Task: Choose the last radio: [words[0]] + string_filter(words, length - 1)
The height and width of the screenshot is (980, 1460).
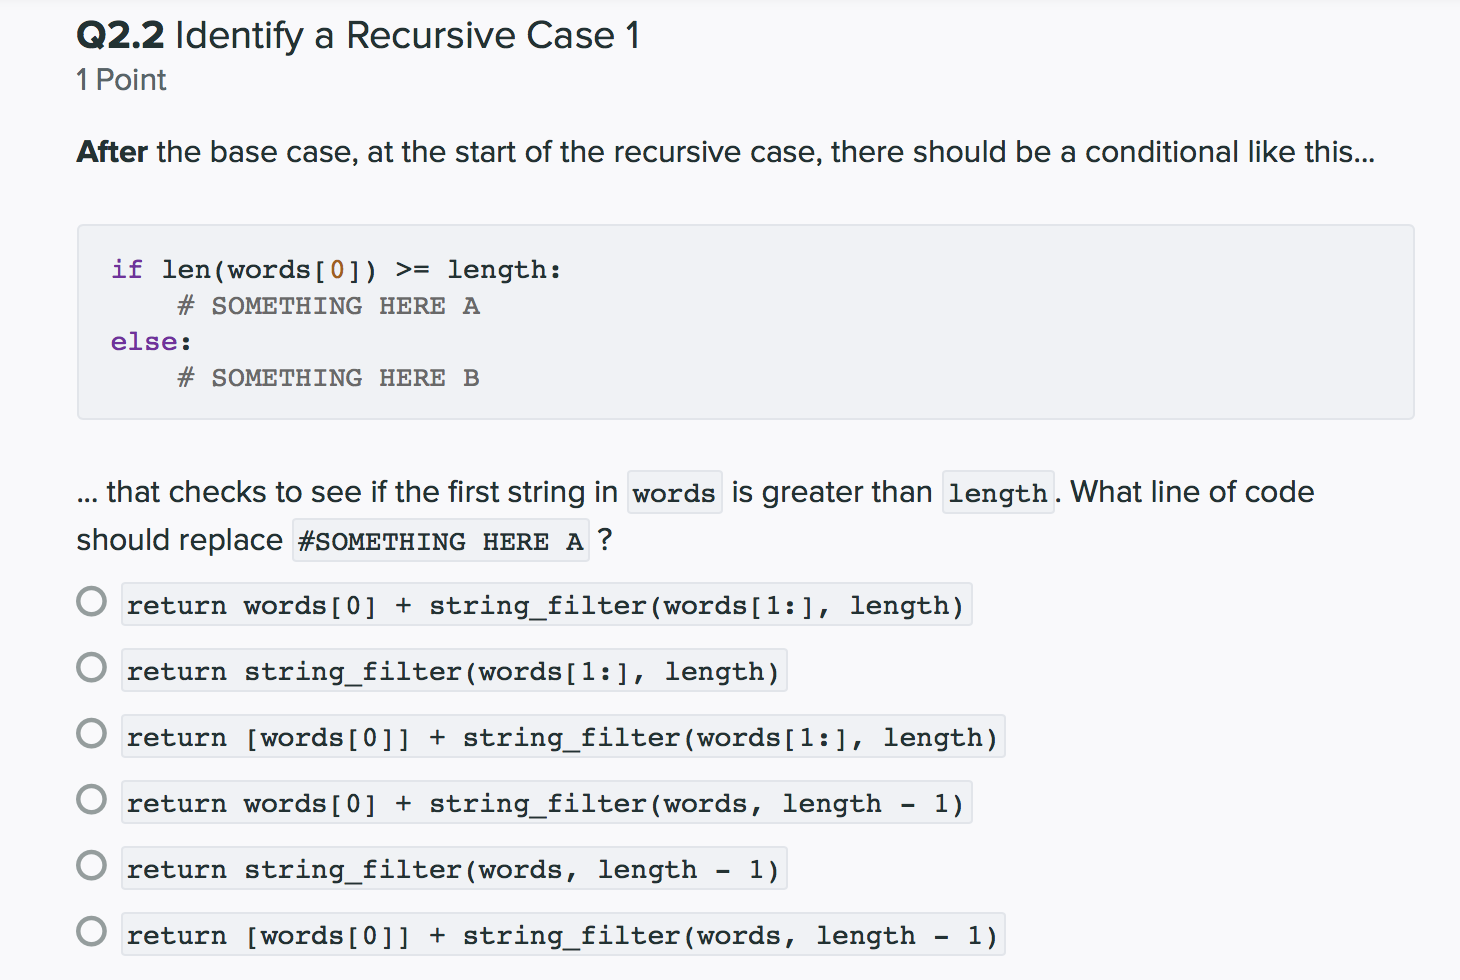Action: [91, 932]
